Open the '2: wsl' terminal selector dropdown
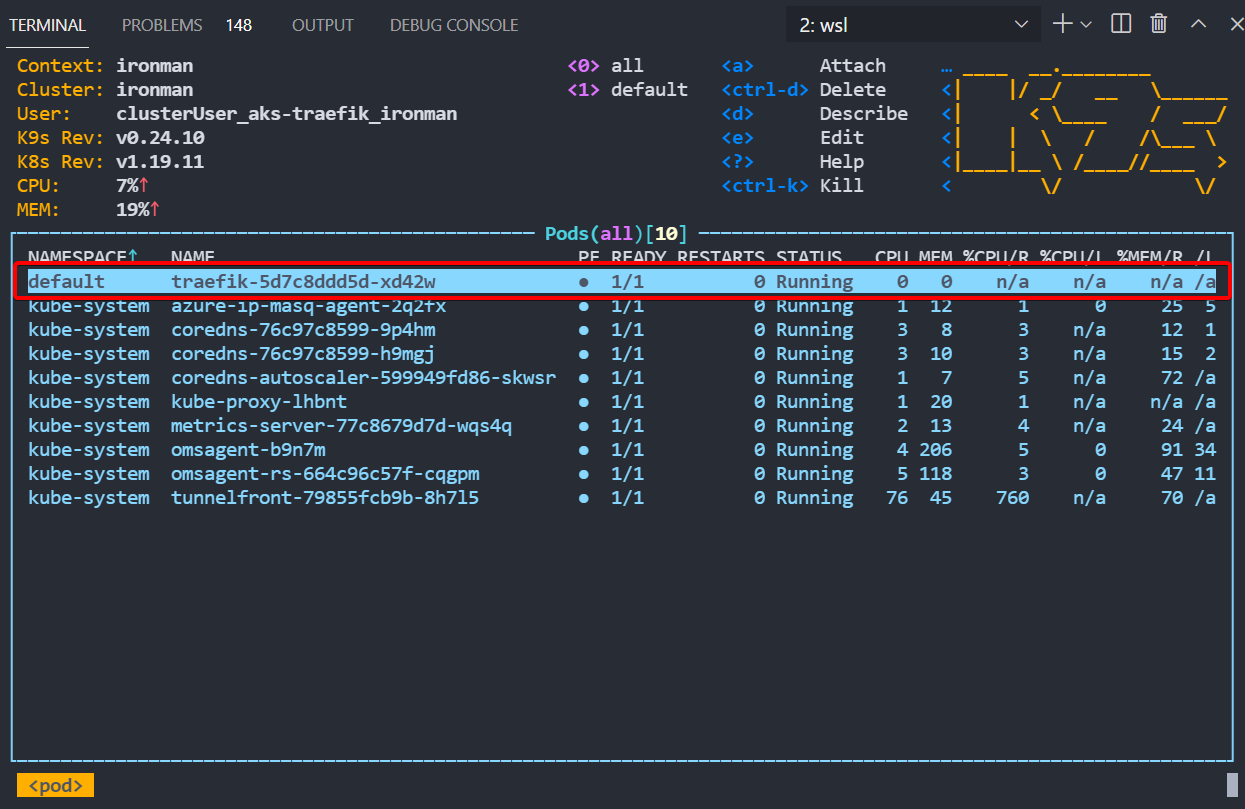Image resolution: width=1245 pixels, height=809 pixels. point(913,25)
